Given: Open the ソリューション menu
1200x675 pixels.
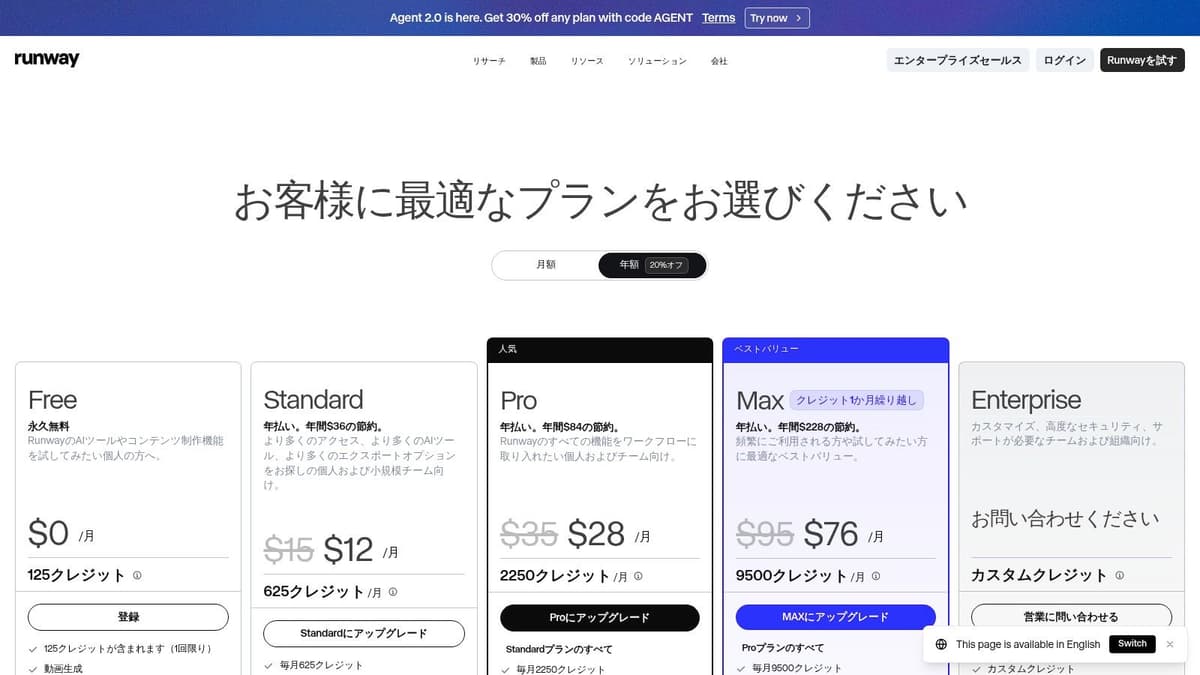Looking at the screenshot, I should [x=657, y=61].
